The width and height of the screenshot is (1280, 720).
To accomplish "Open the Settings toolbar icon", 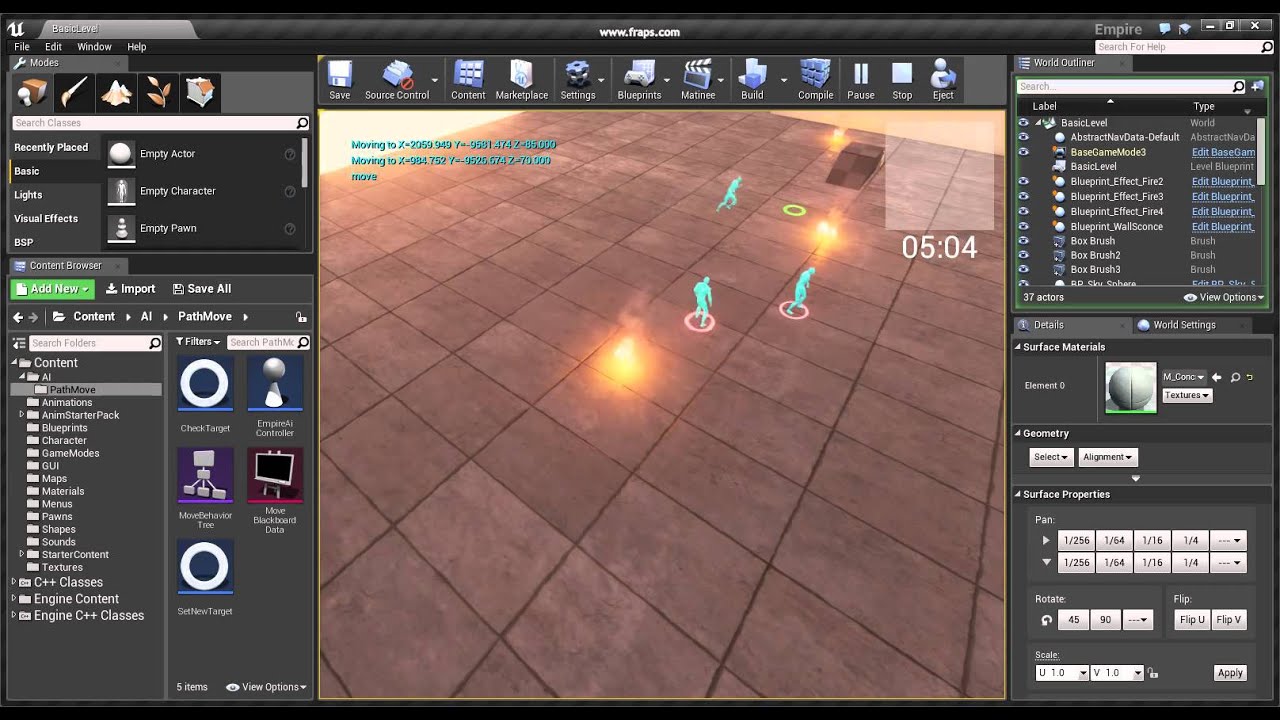I will point(577,80).
